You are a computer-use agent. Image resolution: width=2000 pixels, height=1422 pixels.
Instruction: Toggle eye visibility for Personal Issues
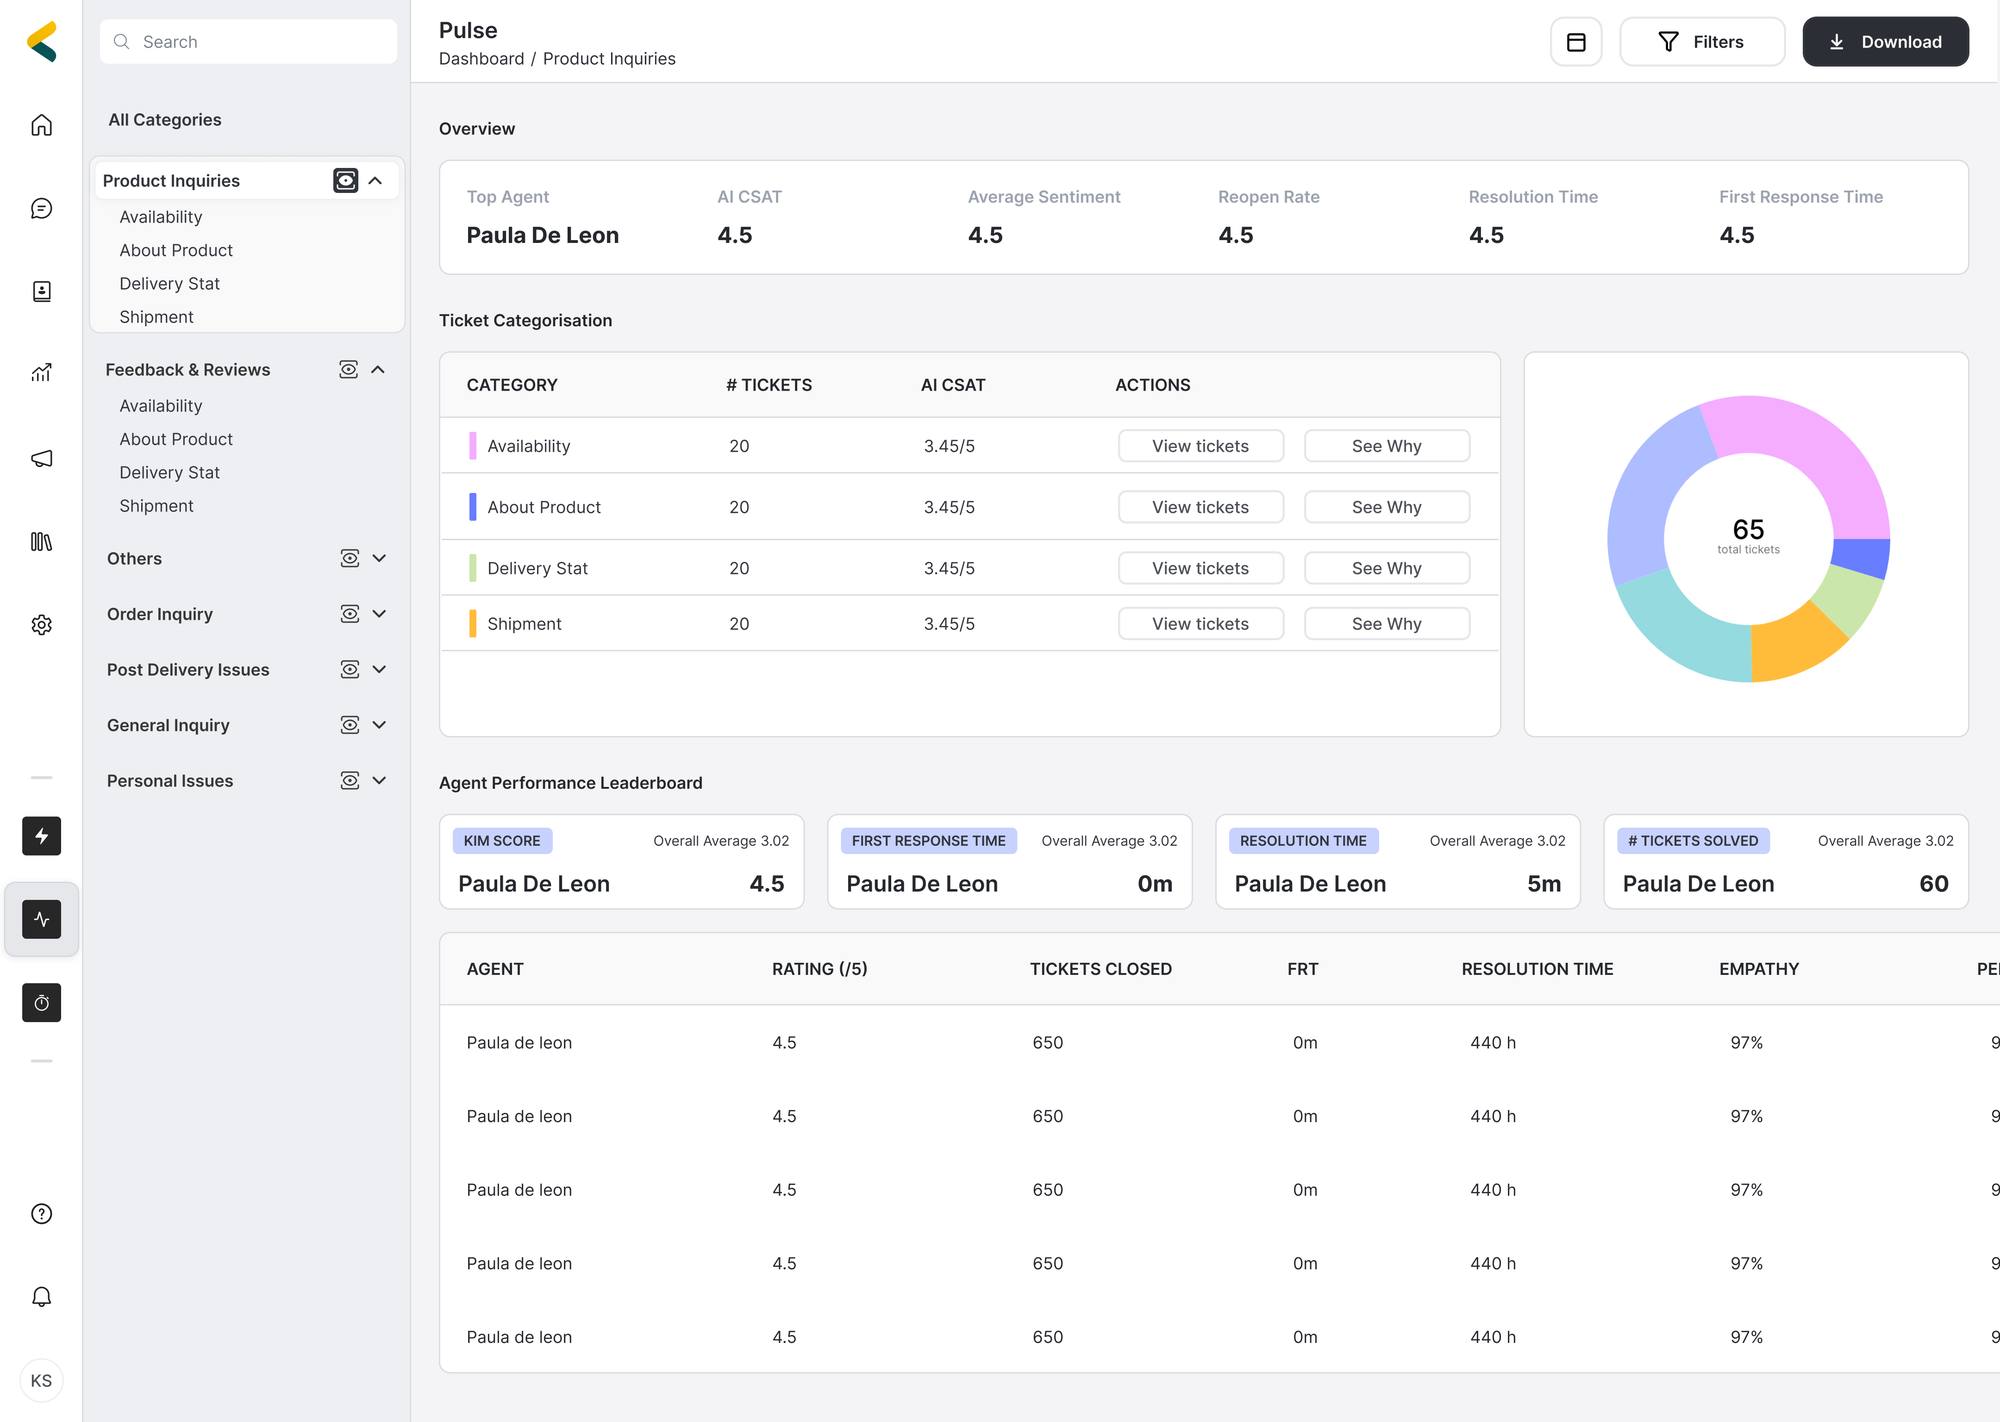(x=349, y=780)
